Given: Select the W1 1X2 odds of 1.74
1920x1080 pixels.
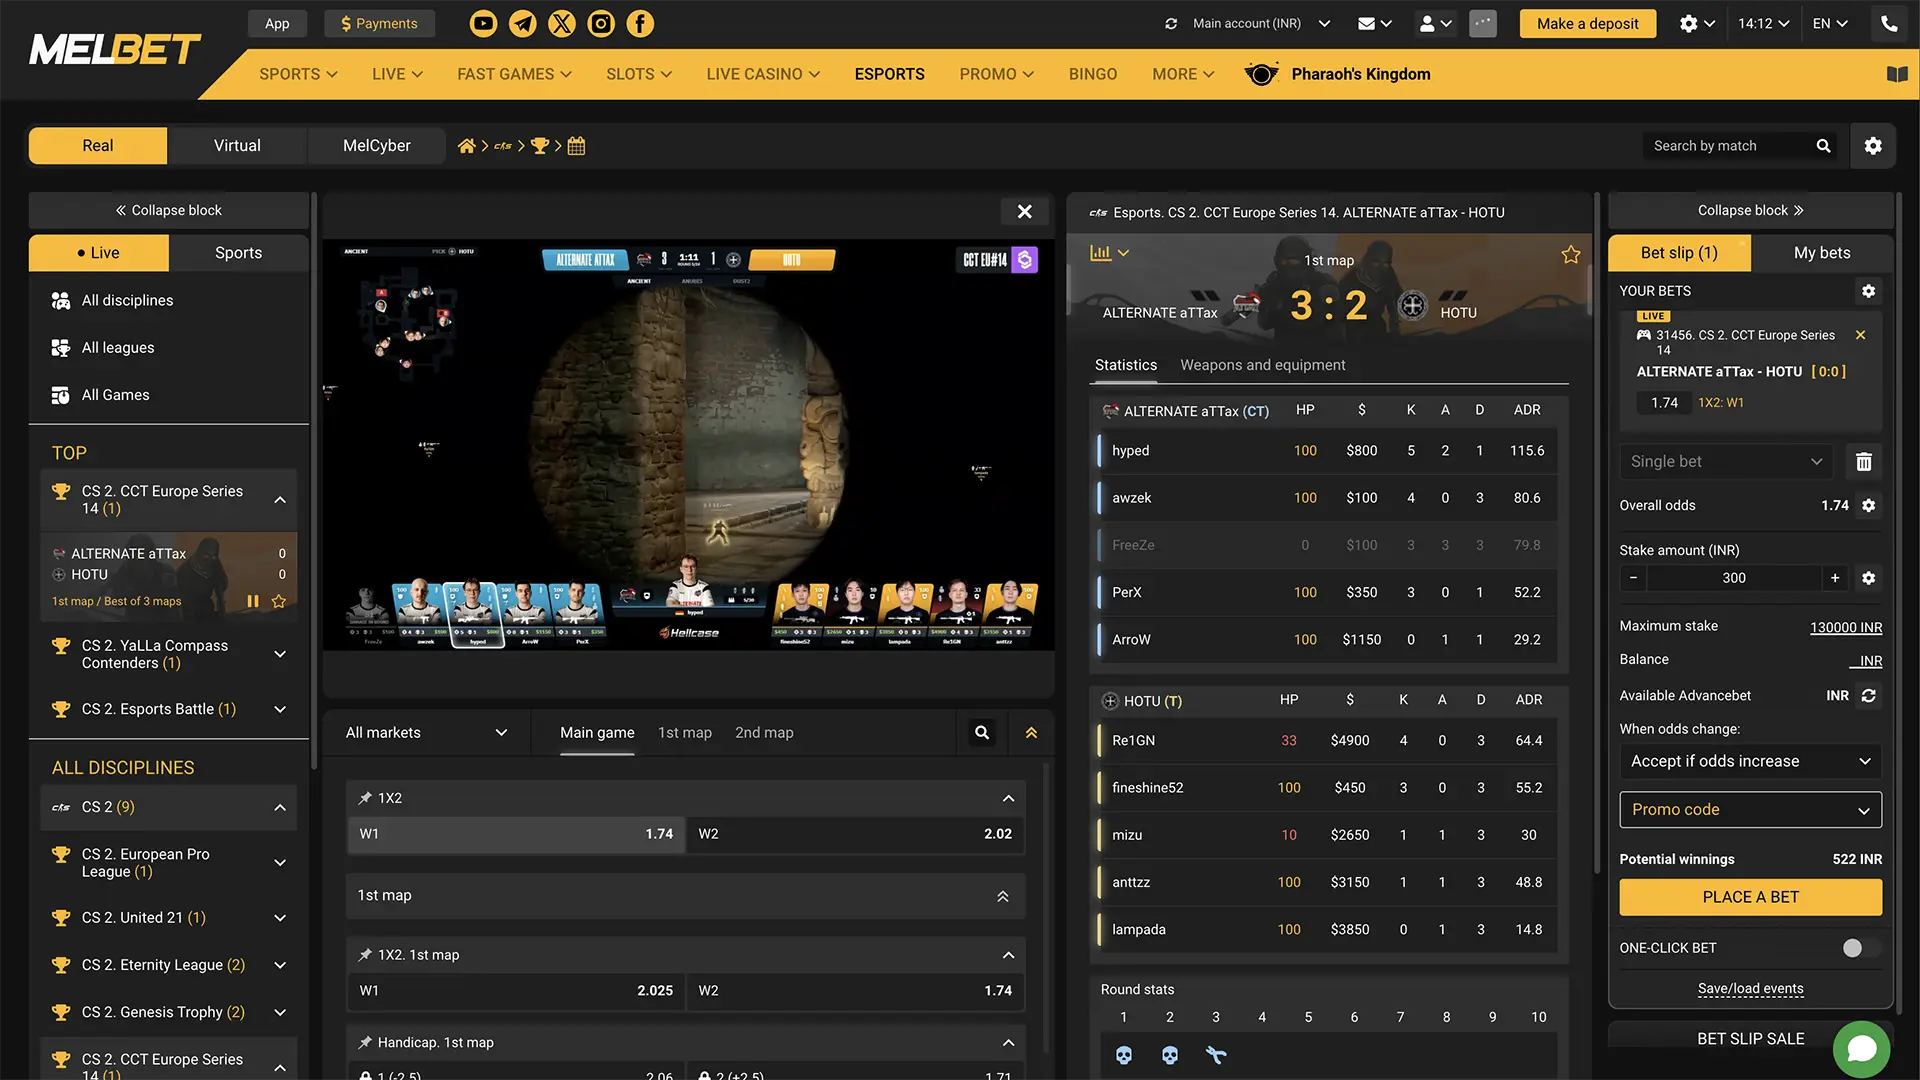Looking at the screenshot, I should pos(515,833).
